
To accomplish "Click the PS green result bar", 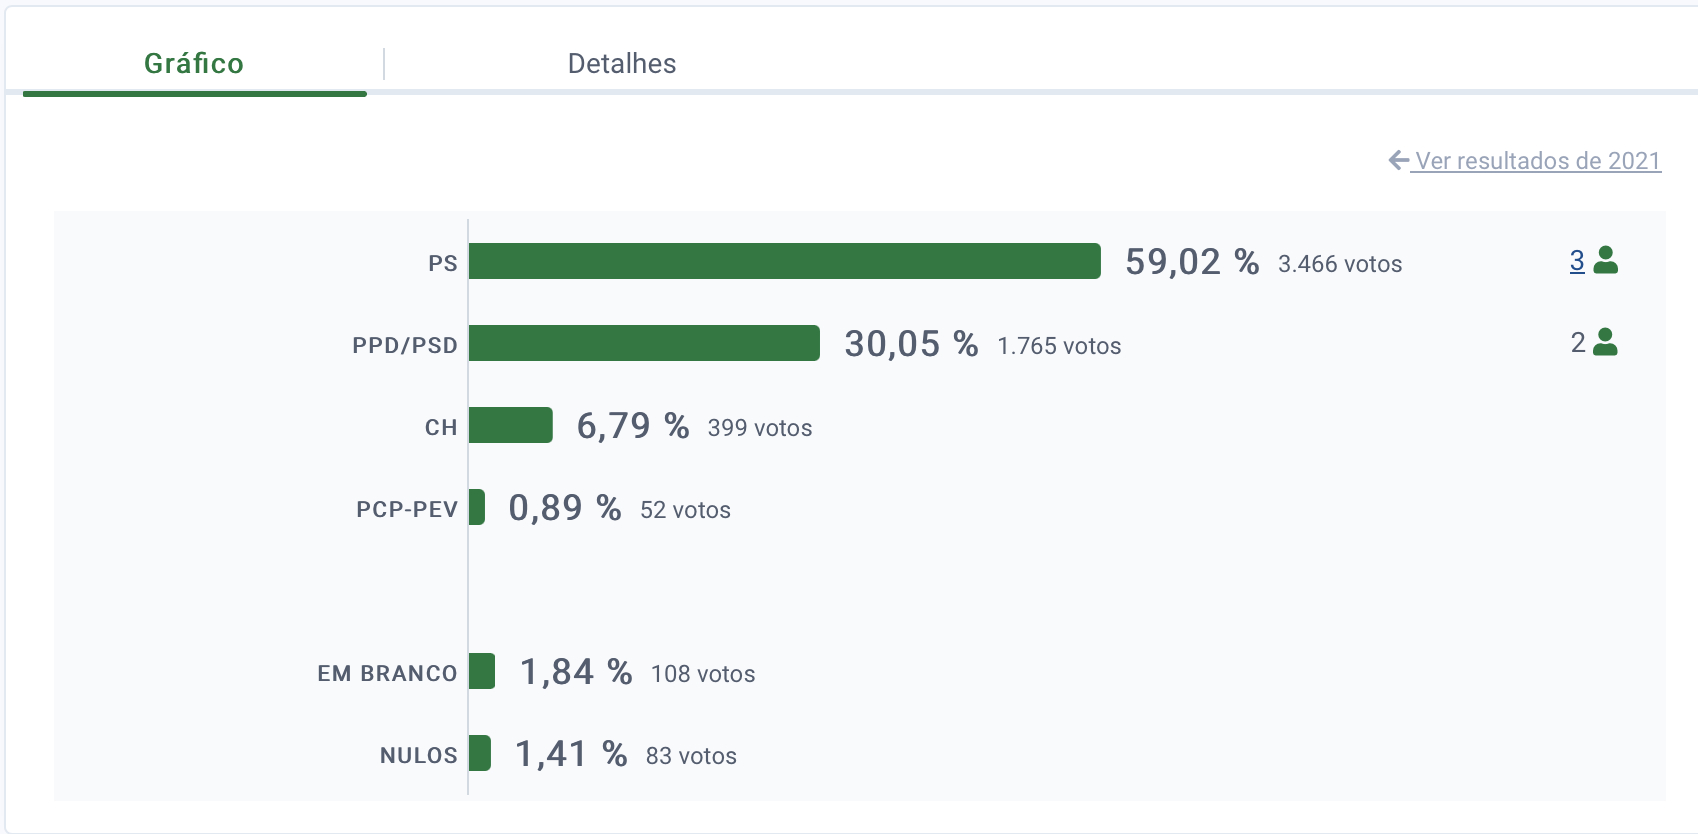I will 784,261.
